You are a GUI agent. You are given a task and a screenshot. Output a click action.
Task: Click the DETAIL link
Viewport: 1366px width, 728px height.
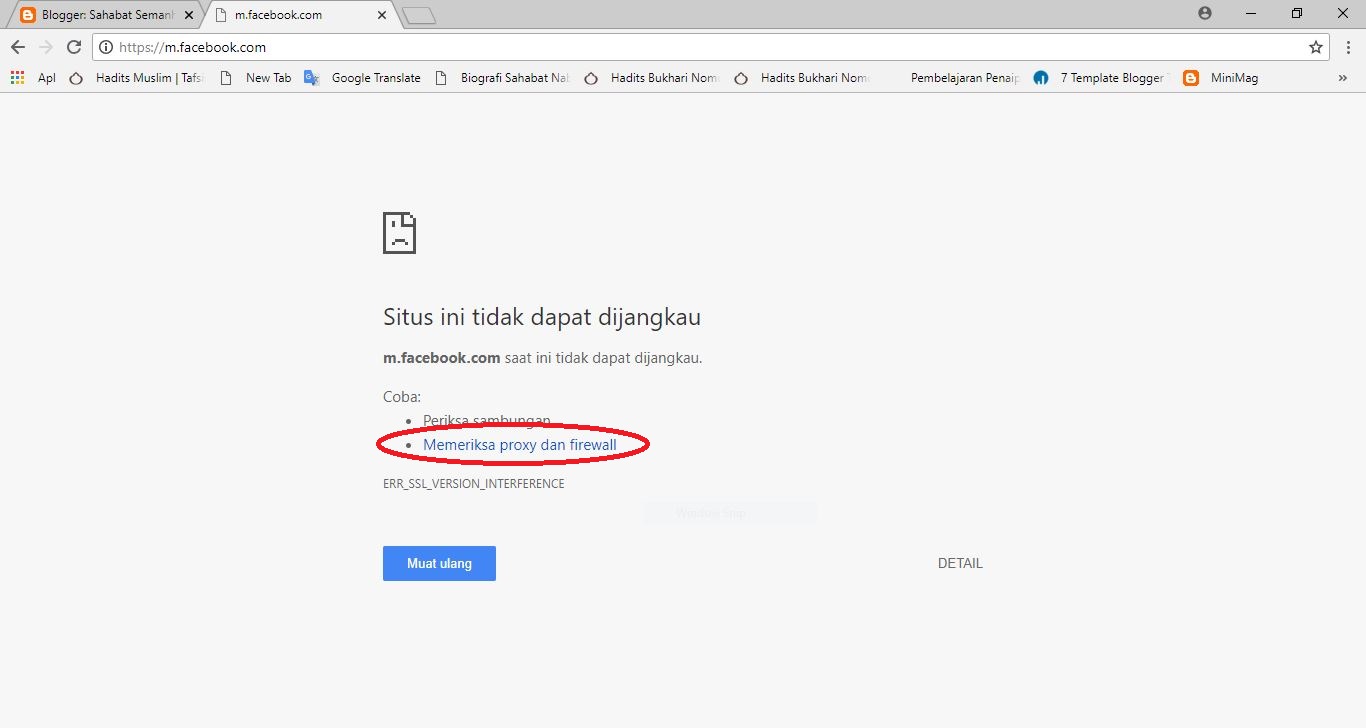point(959,563)
